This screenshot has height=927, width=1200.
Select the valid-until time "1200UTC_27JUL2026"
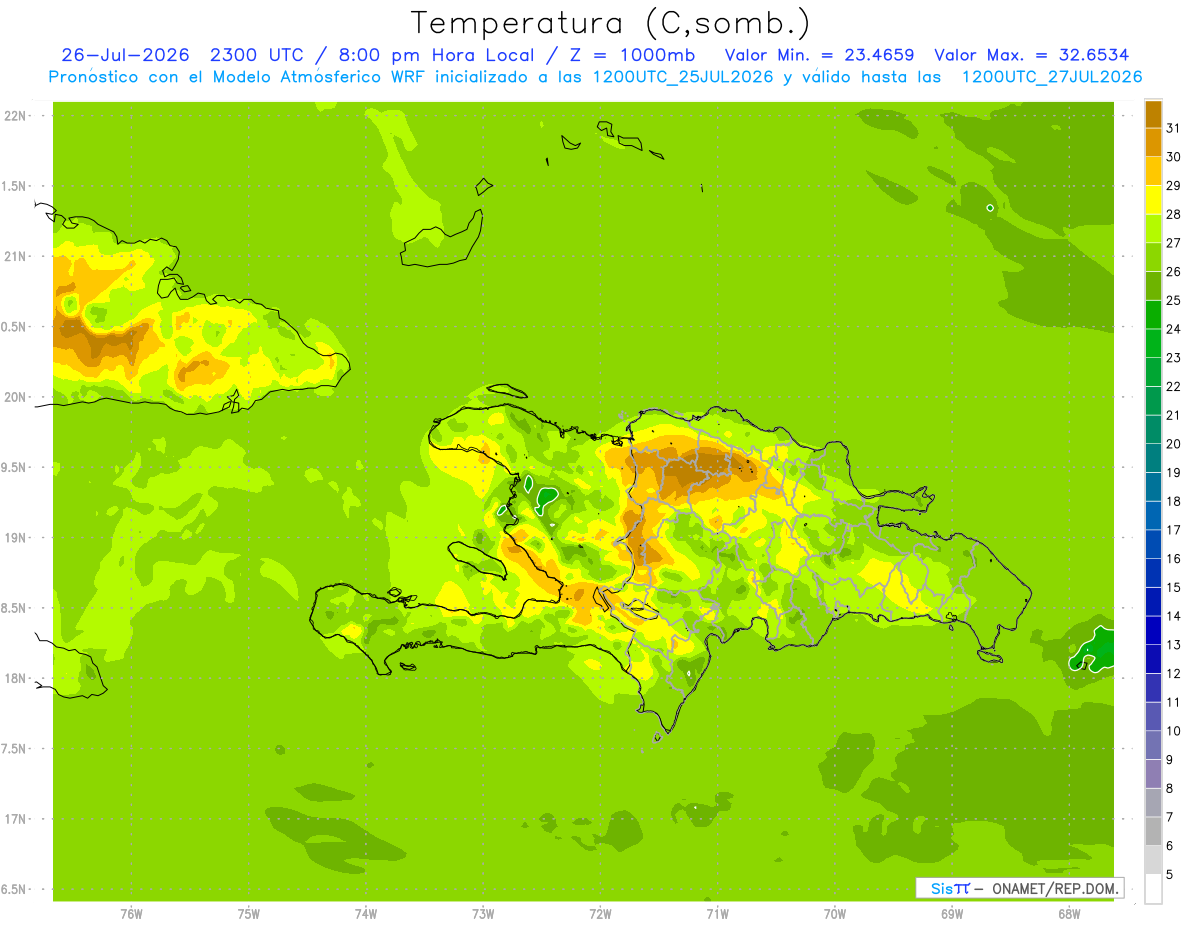tap(1052, 77)
